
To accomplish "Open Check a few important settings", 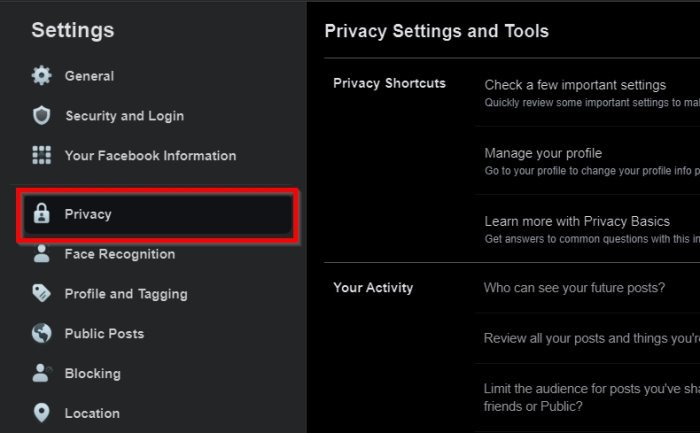I will (575, 85).
